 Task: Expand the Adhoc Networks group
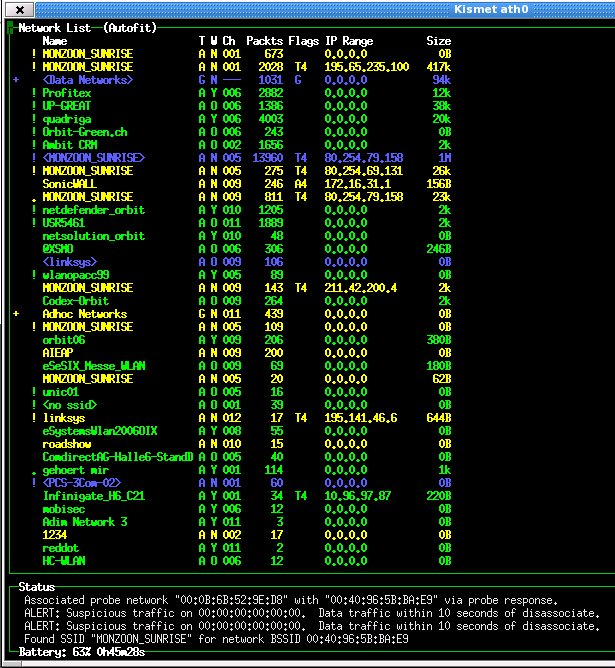click(x=16, y=314)
